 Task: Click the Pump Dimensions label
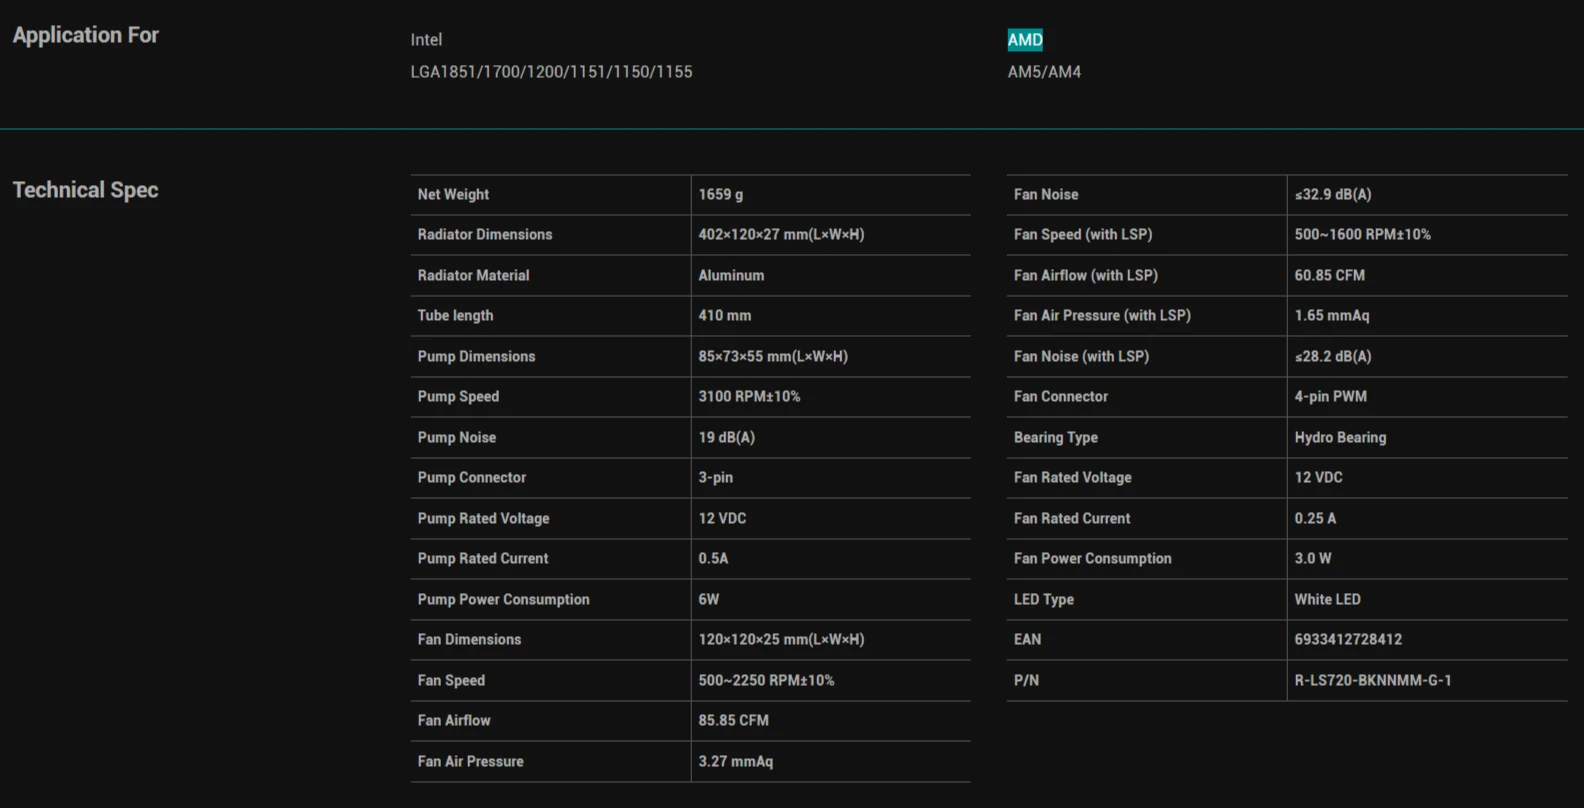pos(476,357)
